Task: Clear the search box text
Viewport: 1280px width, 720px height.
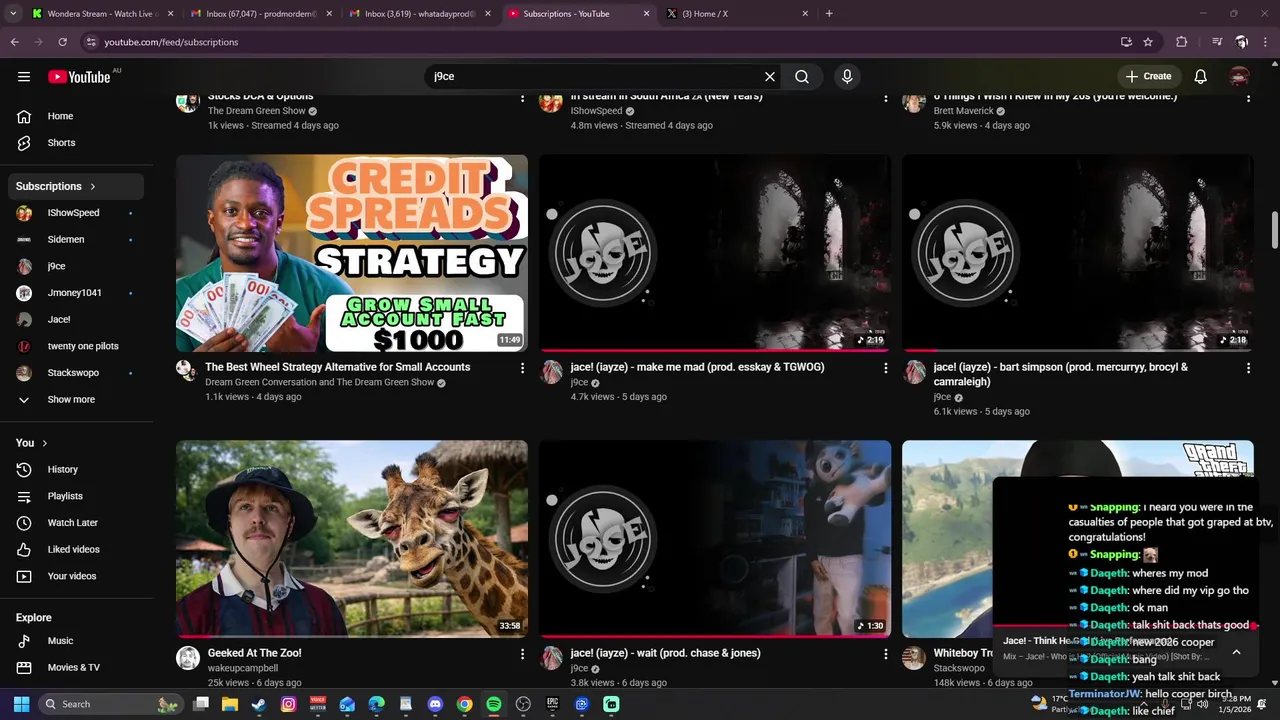Action: tap(770, 76)
